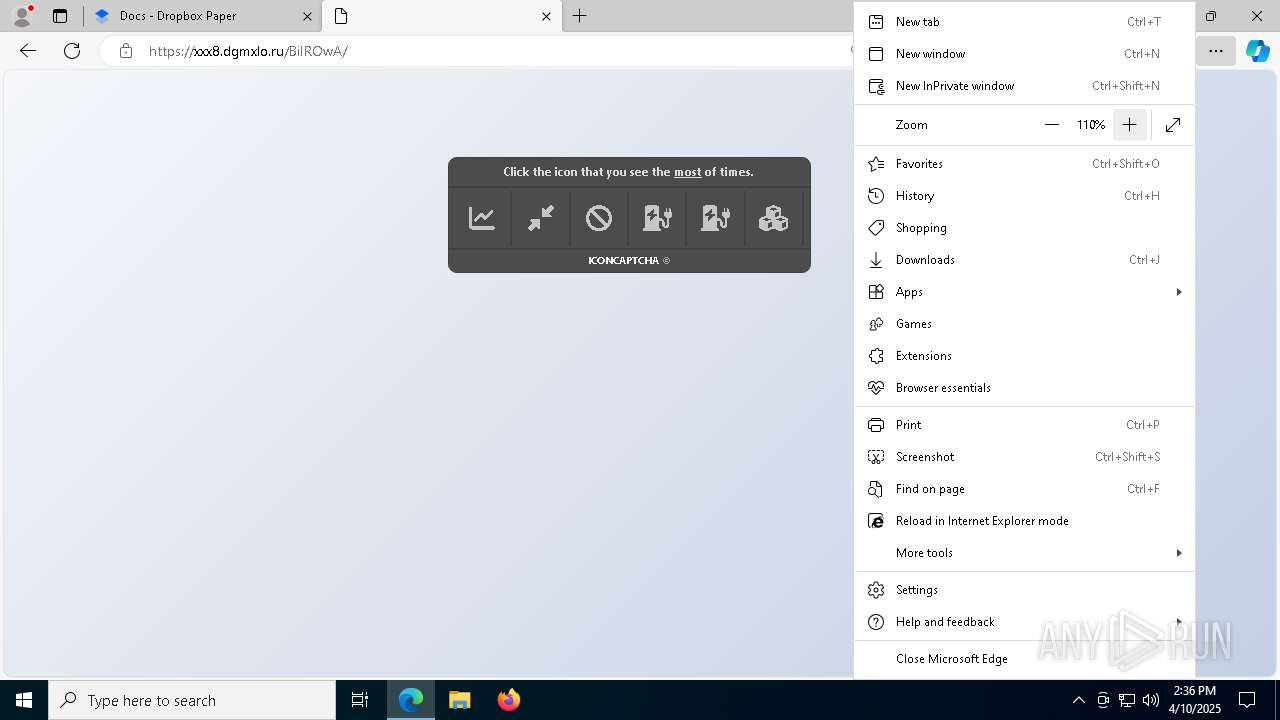
Task: Click the compress arrows captcha icon
Action: click(541, 218)
